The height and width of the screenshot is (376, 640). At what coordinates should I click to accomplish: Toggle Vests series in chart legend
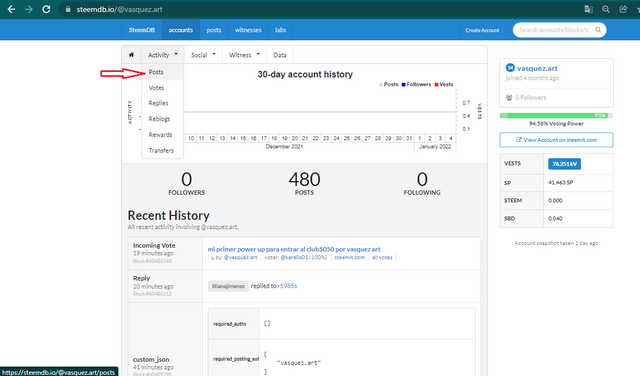click(x=444, y=85)
